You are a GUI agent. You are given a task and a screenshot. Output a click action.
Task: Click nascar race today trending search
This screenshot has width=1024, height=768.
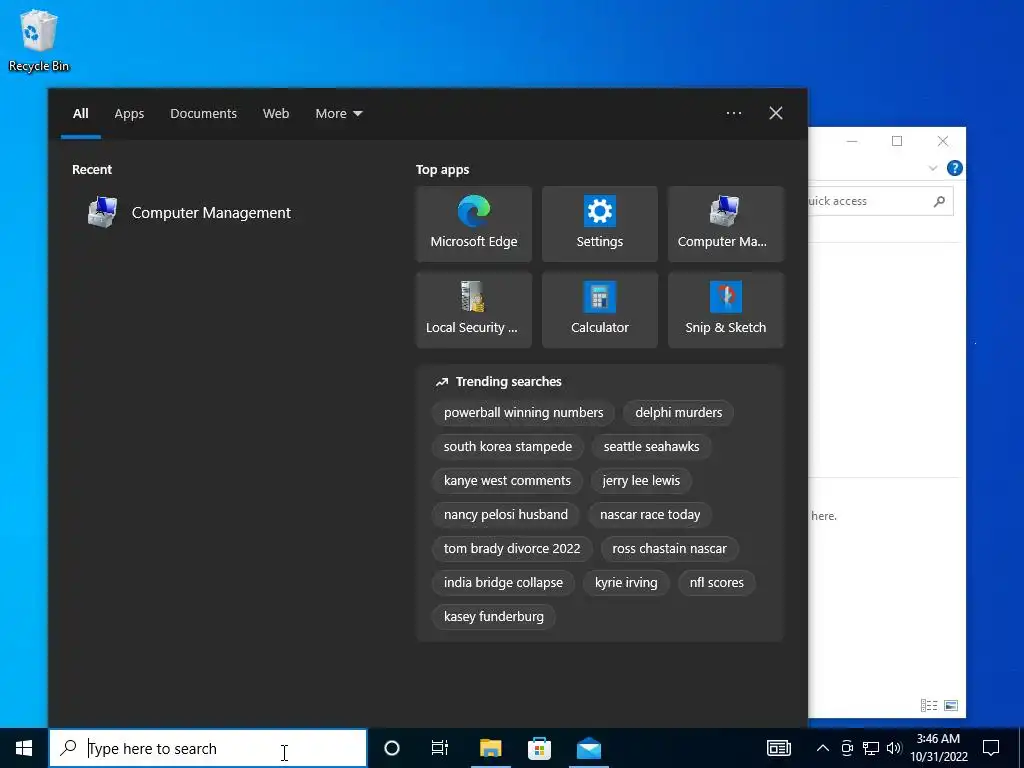[650, 515]
